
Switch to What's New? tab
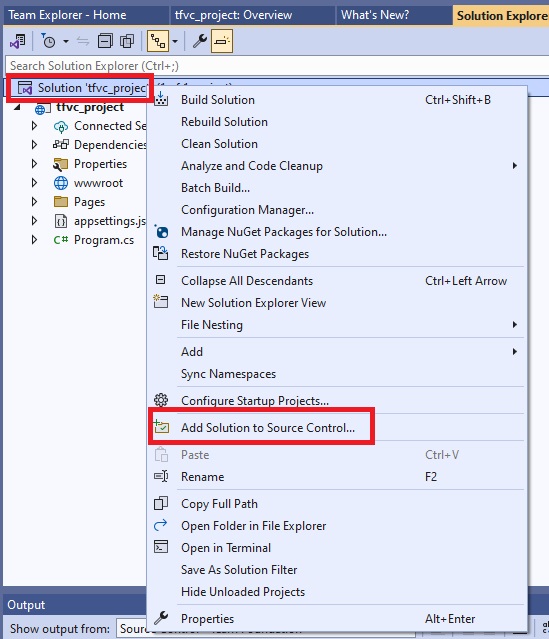(x=394, y=15)
